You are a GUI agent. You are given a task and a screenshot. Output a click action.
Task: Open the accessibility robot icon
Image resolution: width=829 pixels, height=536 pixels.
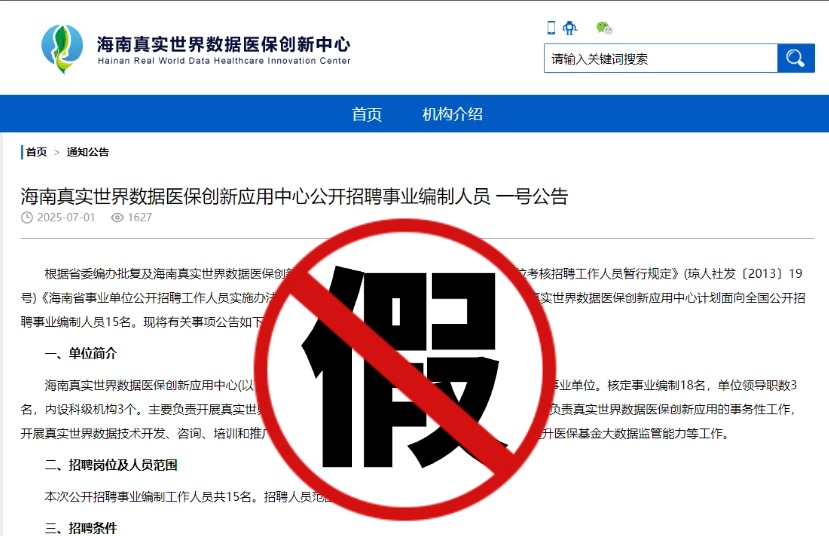570,27
